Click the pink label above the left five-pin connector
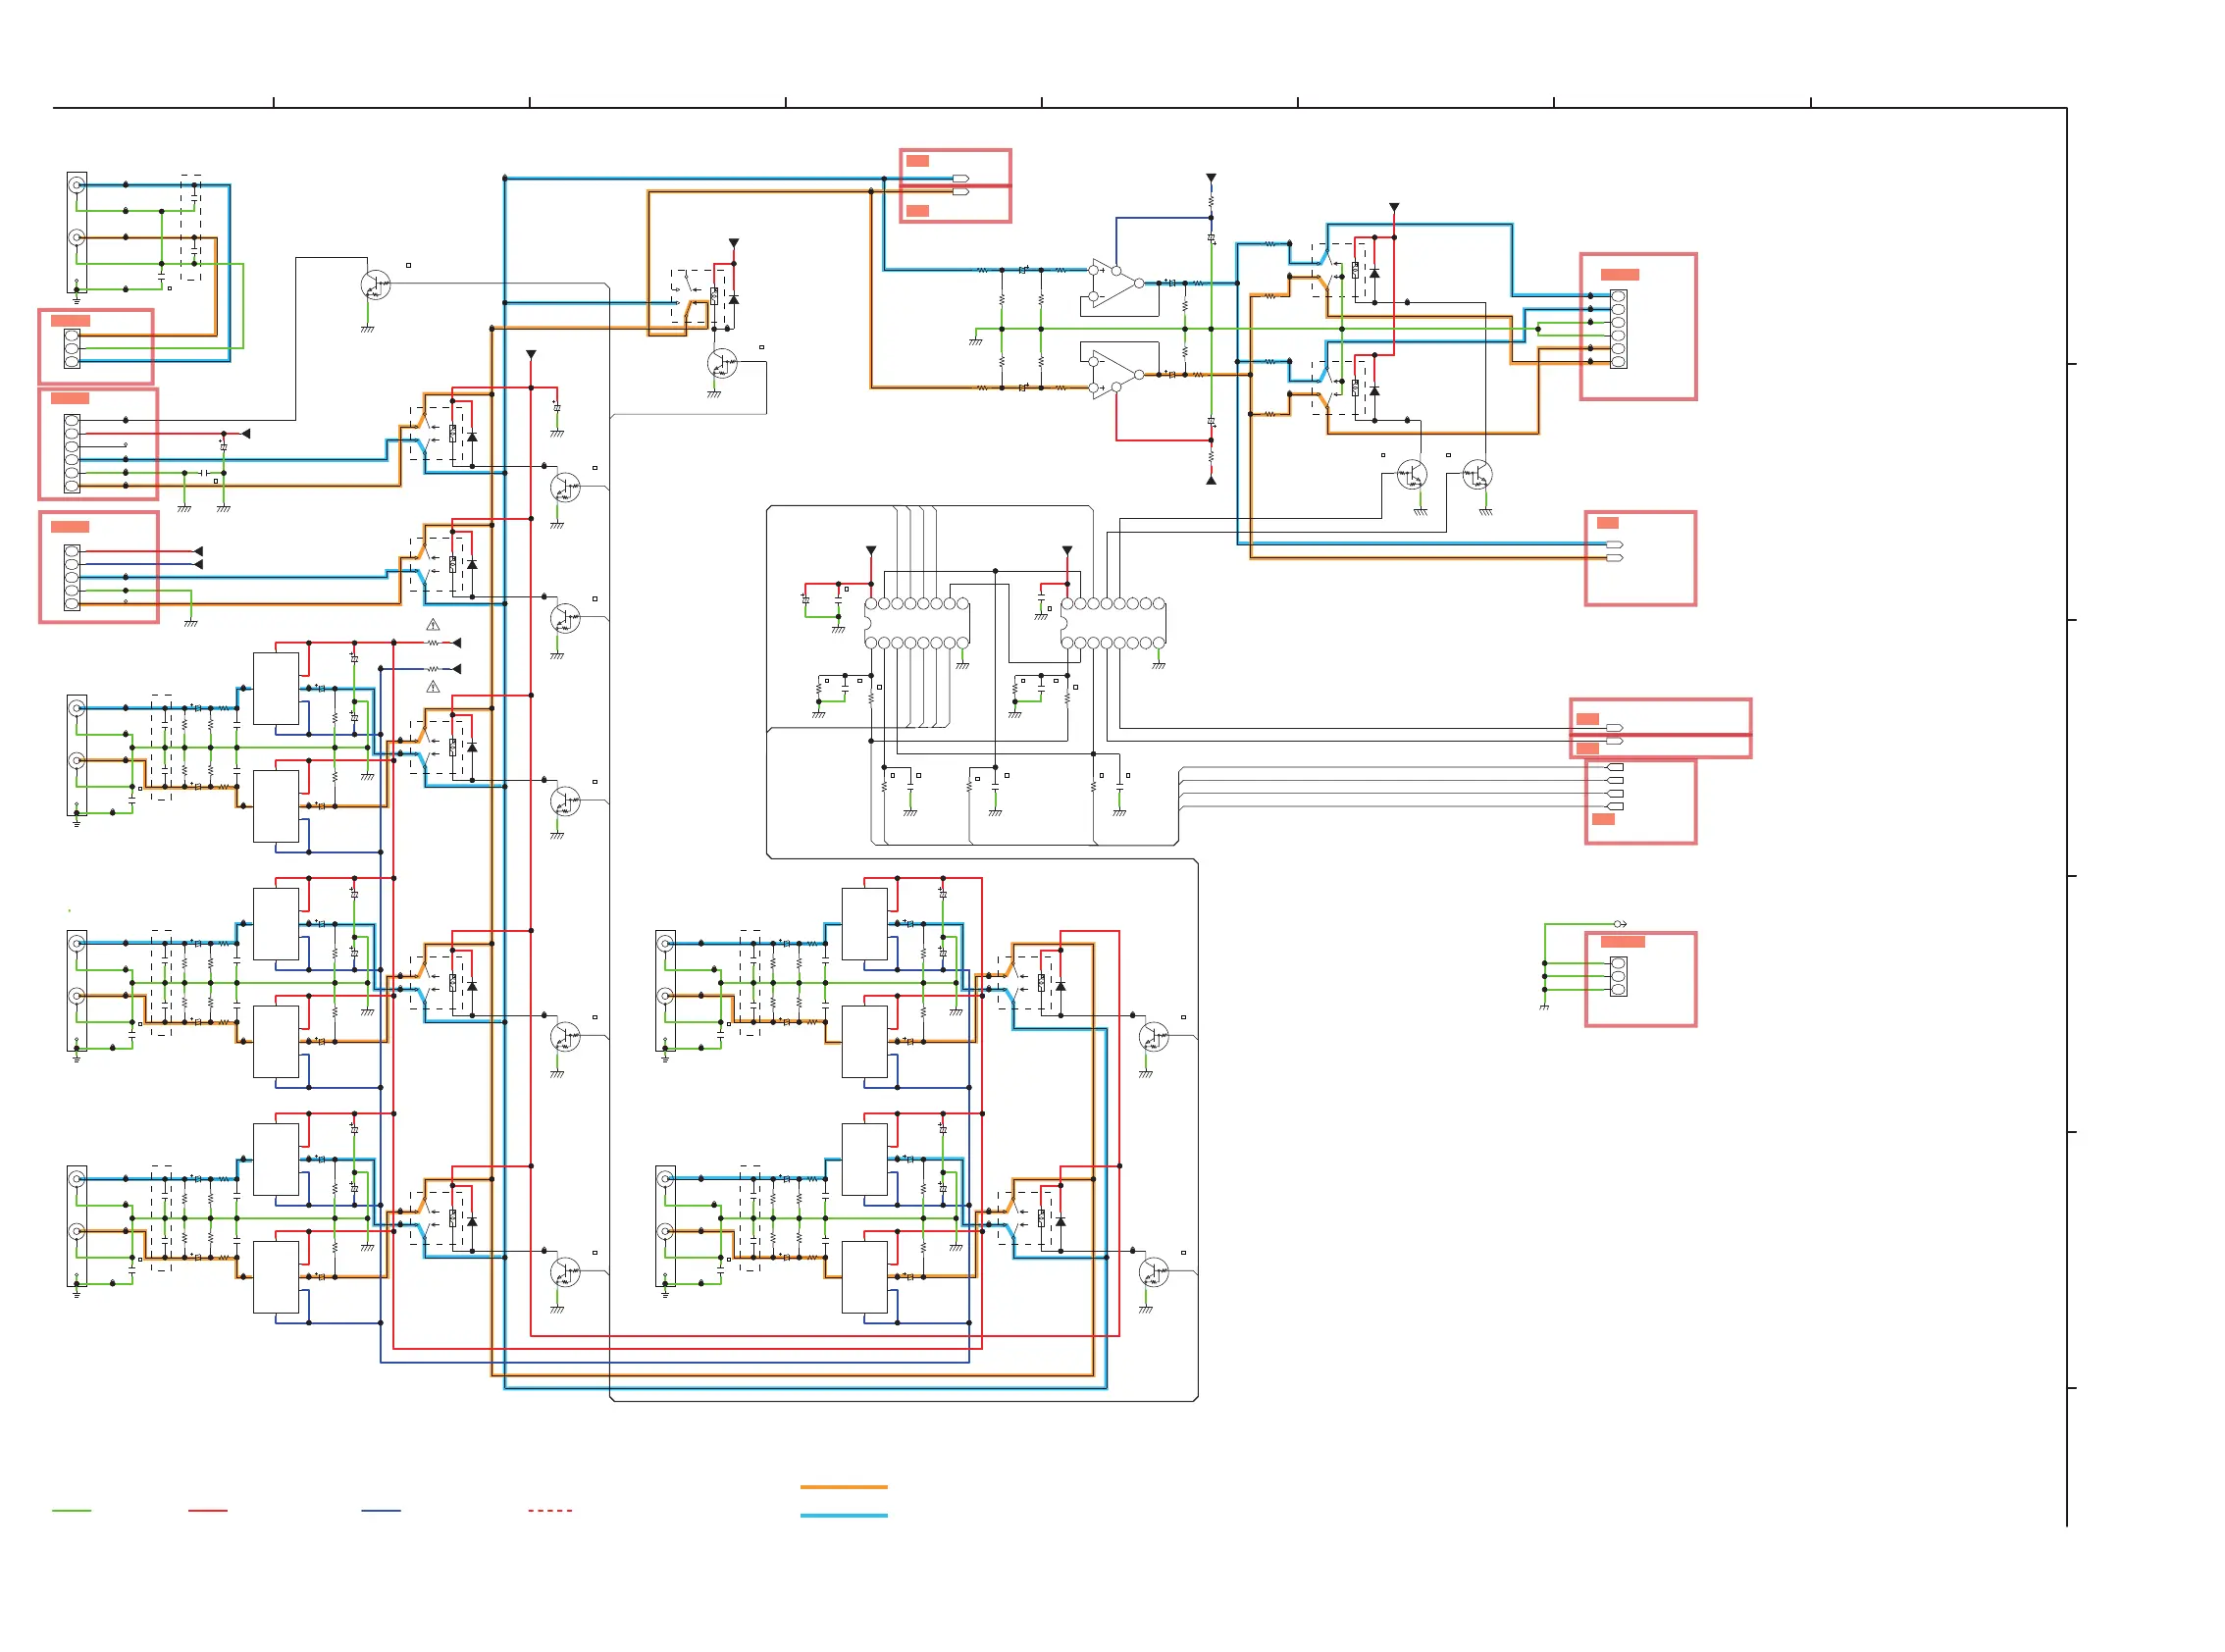2225x1652 pixels. pos(70,527)
